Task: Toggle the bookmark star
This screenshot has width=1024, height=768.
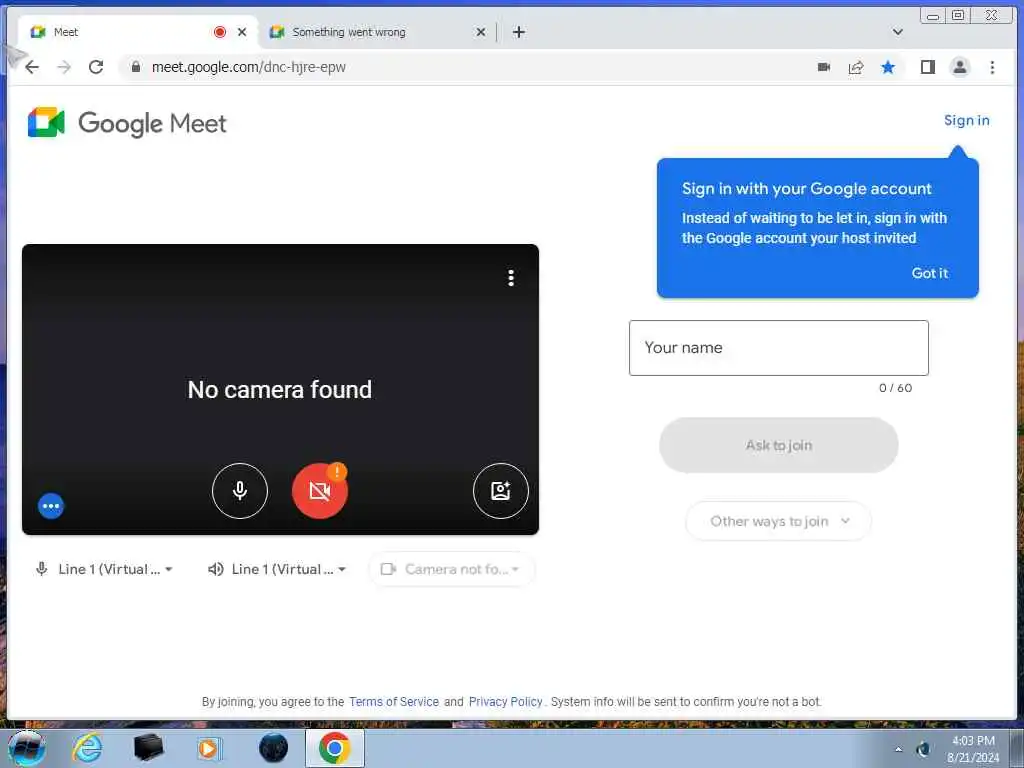Action: coord(888,67)
